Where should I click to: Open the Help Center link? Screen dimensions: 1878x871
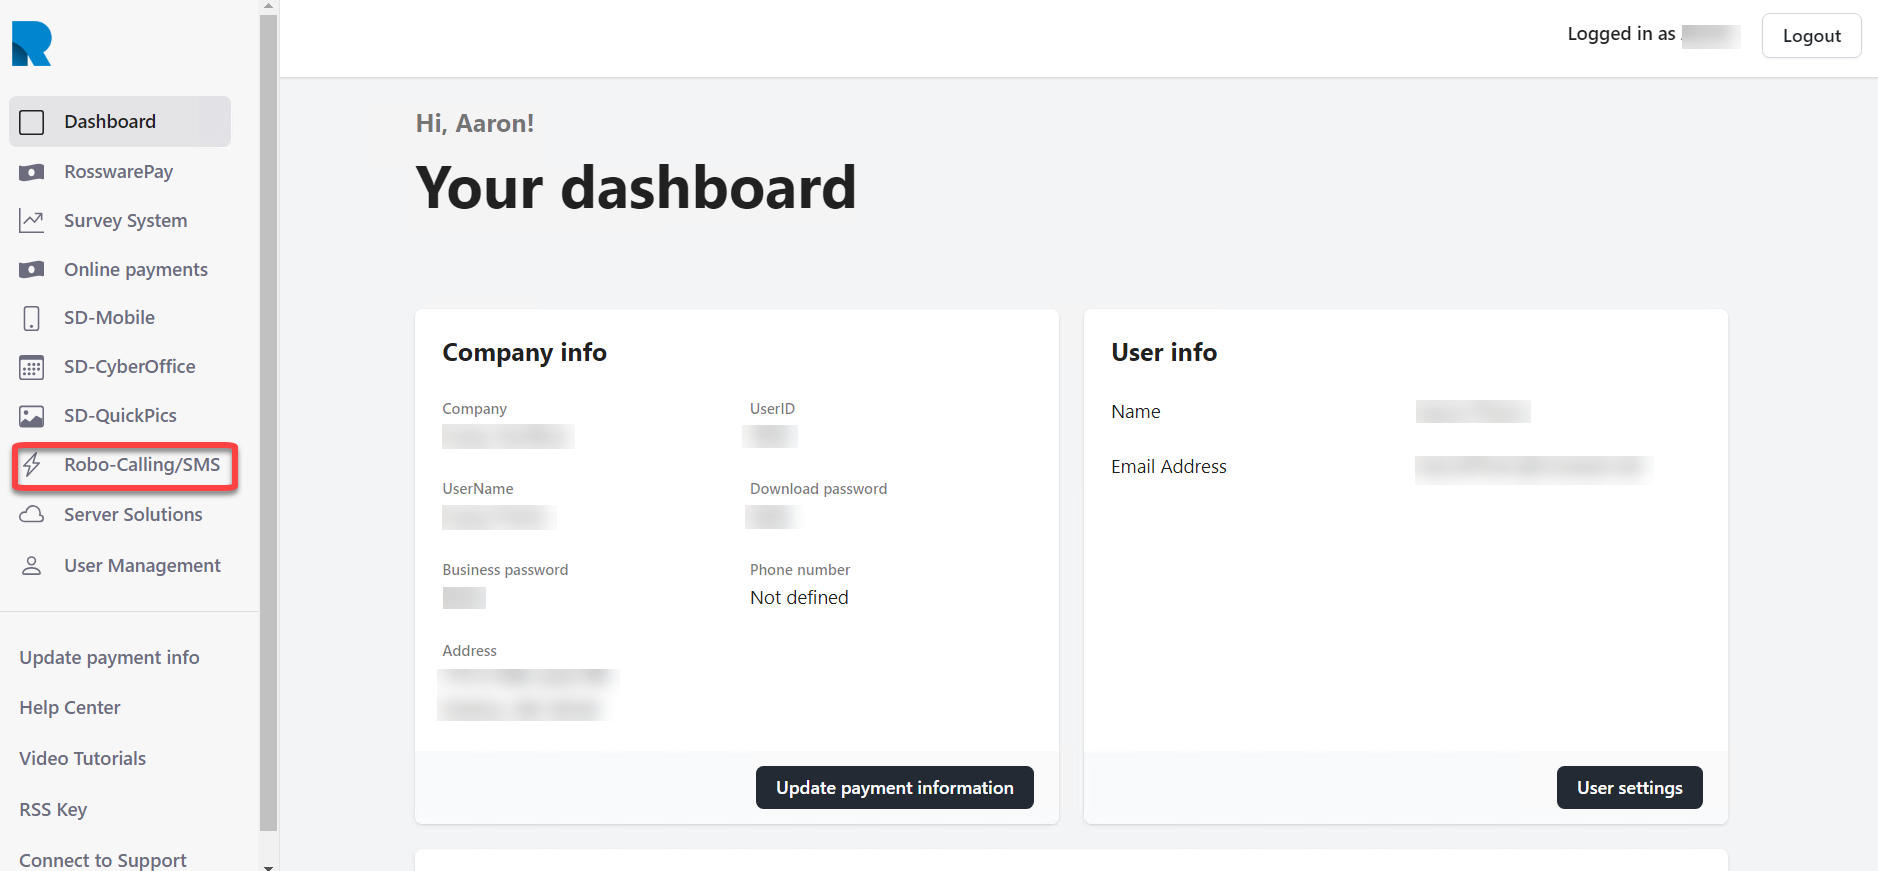tap(70, 708)
